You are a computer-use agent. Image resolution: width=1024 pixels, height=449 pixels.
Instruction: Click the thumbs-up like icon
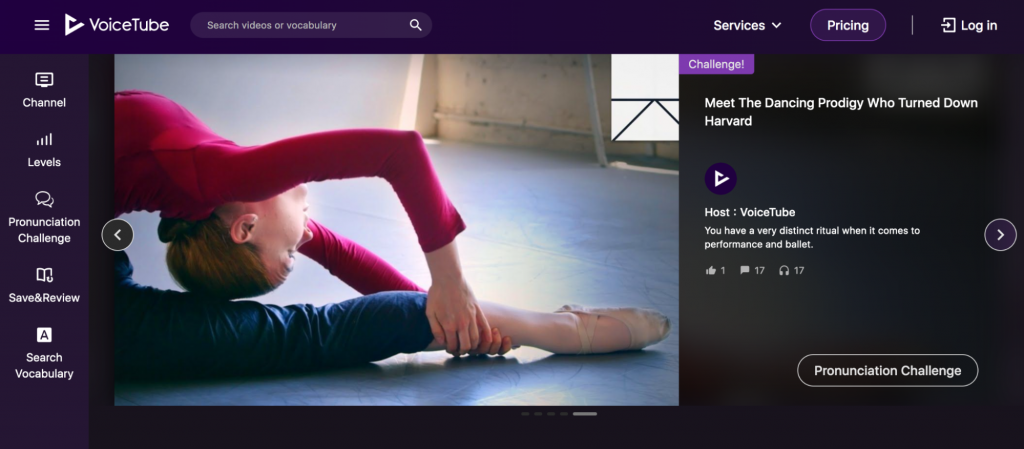point(711,270)
